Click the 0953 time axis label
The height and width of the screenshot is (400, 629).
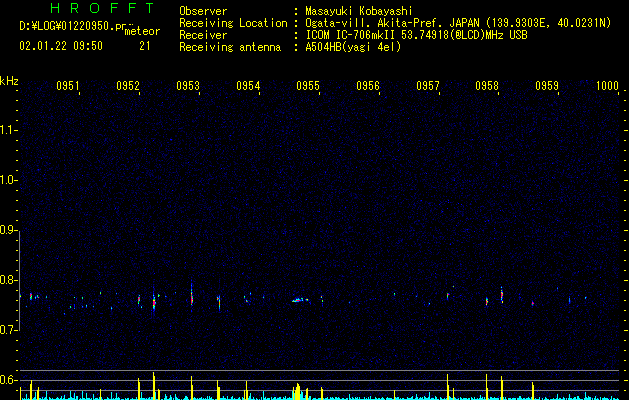(x=188, y=85)
